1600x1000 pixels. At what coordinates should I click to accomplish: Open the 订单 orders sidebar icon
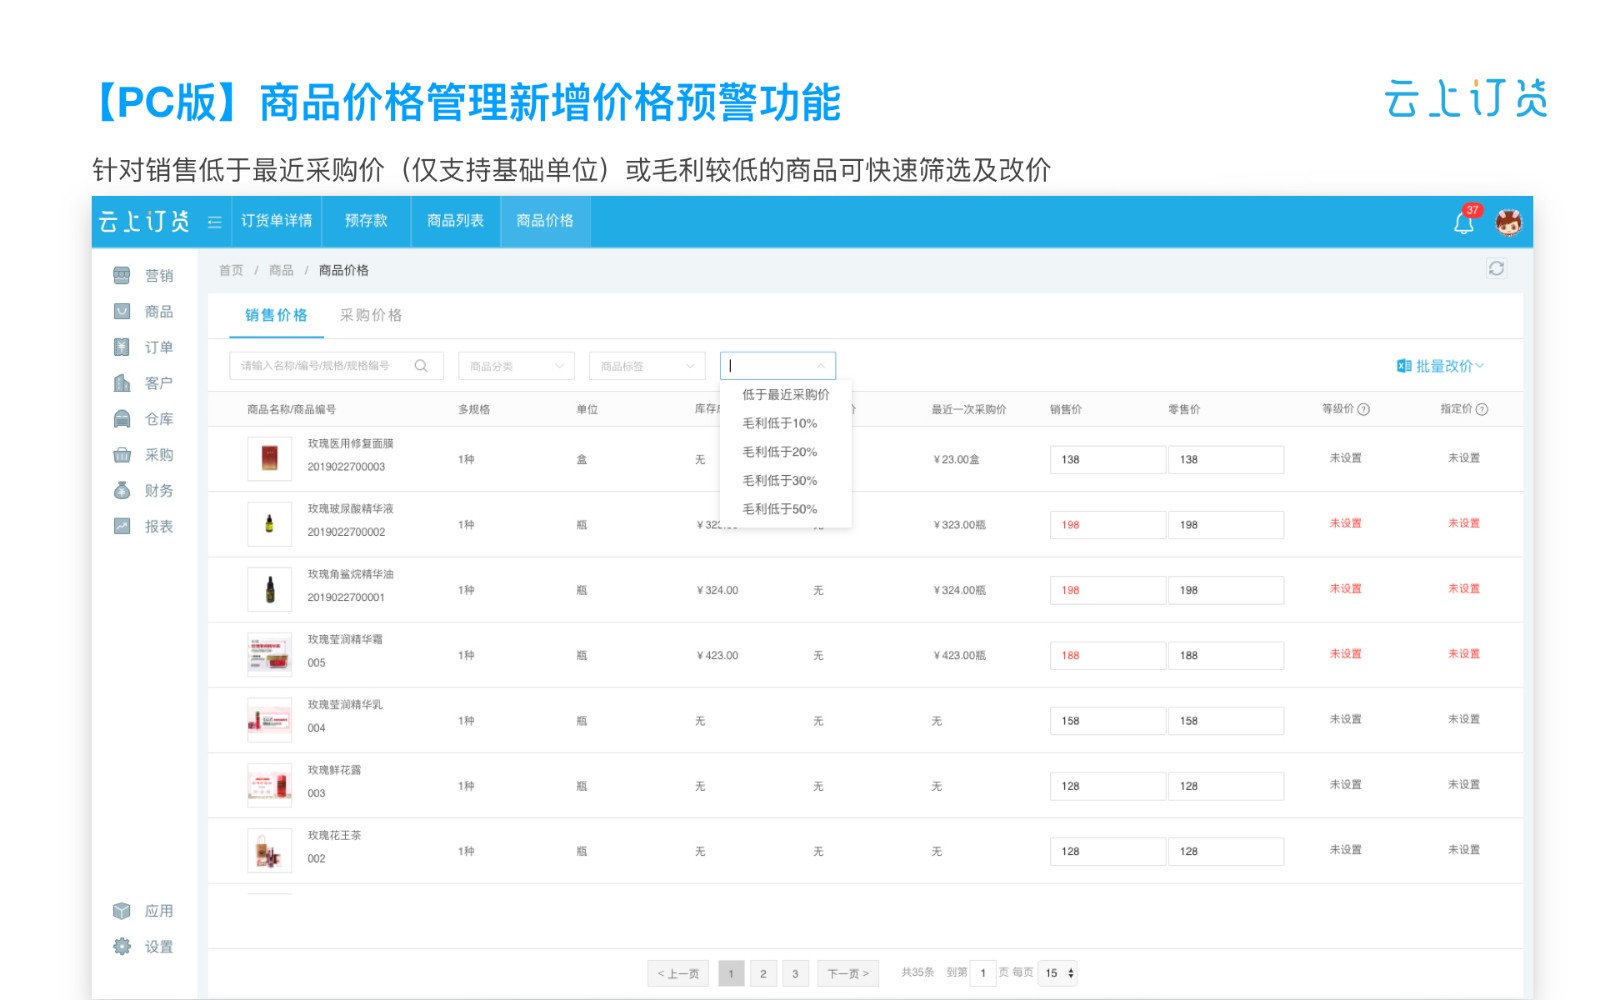coord(122,347)
